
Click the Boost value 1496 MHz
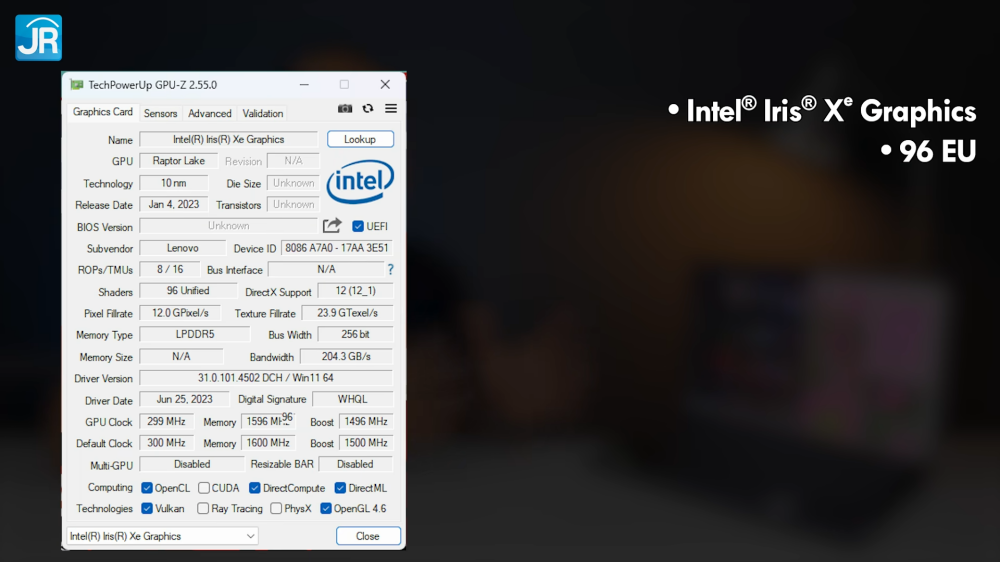pyautogui.click(x=366, y=422)
